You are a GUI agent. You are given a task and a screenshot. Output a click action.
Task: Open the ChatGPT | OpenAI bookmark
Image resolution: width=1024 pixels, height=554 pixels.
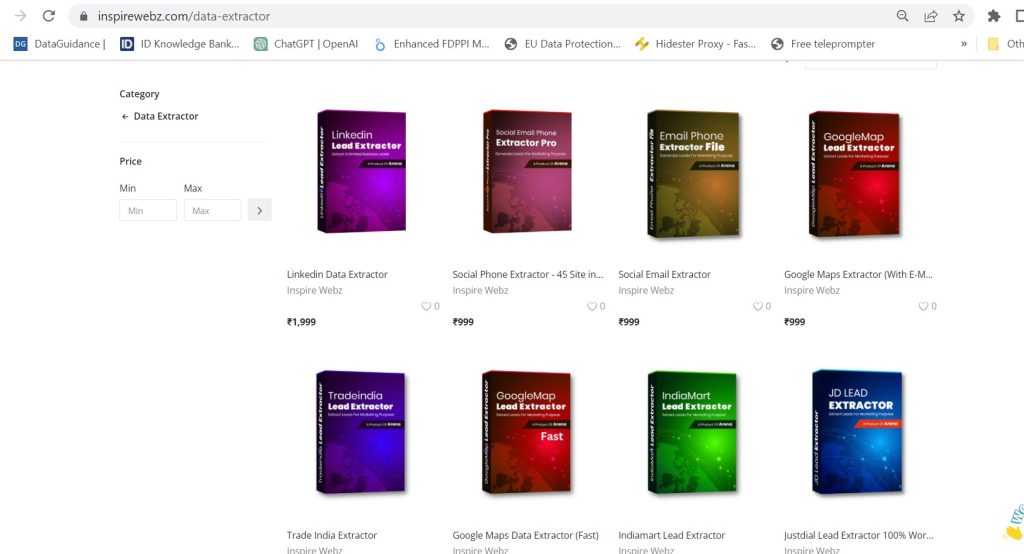click(306, 44)
